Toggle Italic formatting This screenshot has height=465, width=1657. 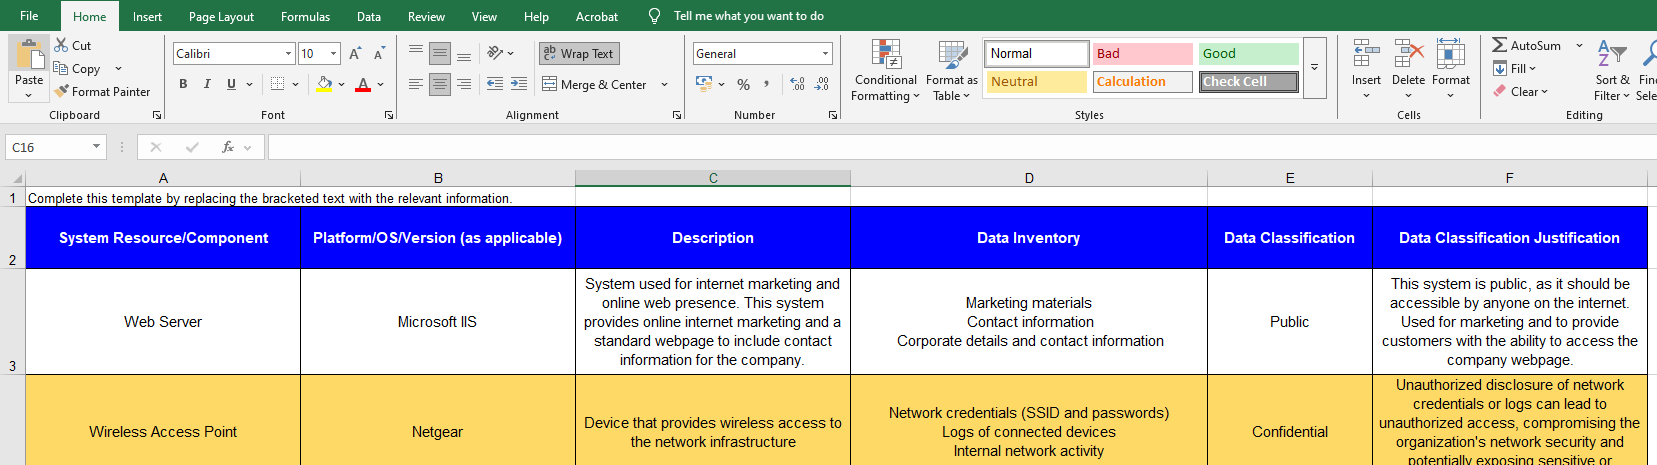coord(207,84)
